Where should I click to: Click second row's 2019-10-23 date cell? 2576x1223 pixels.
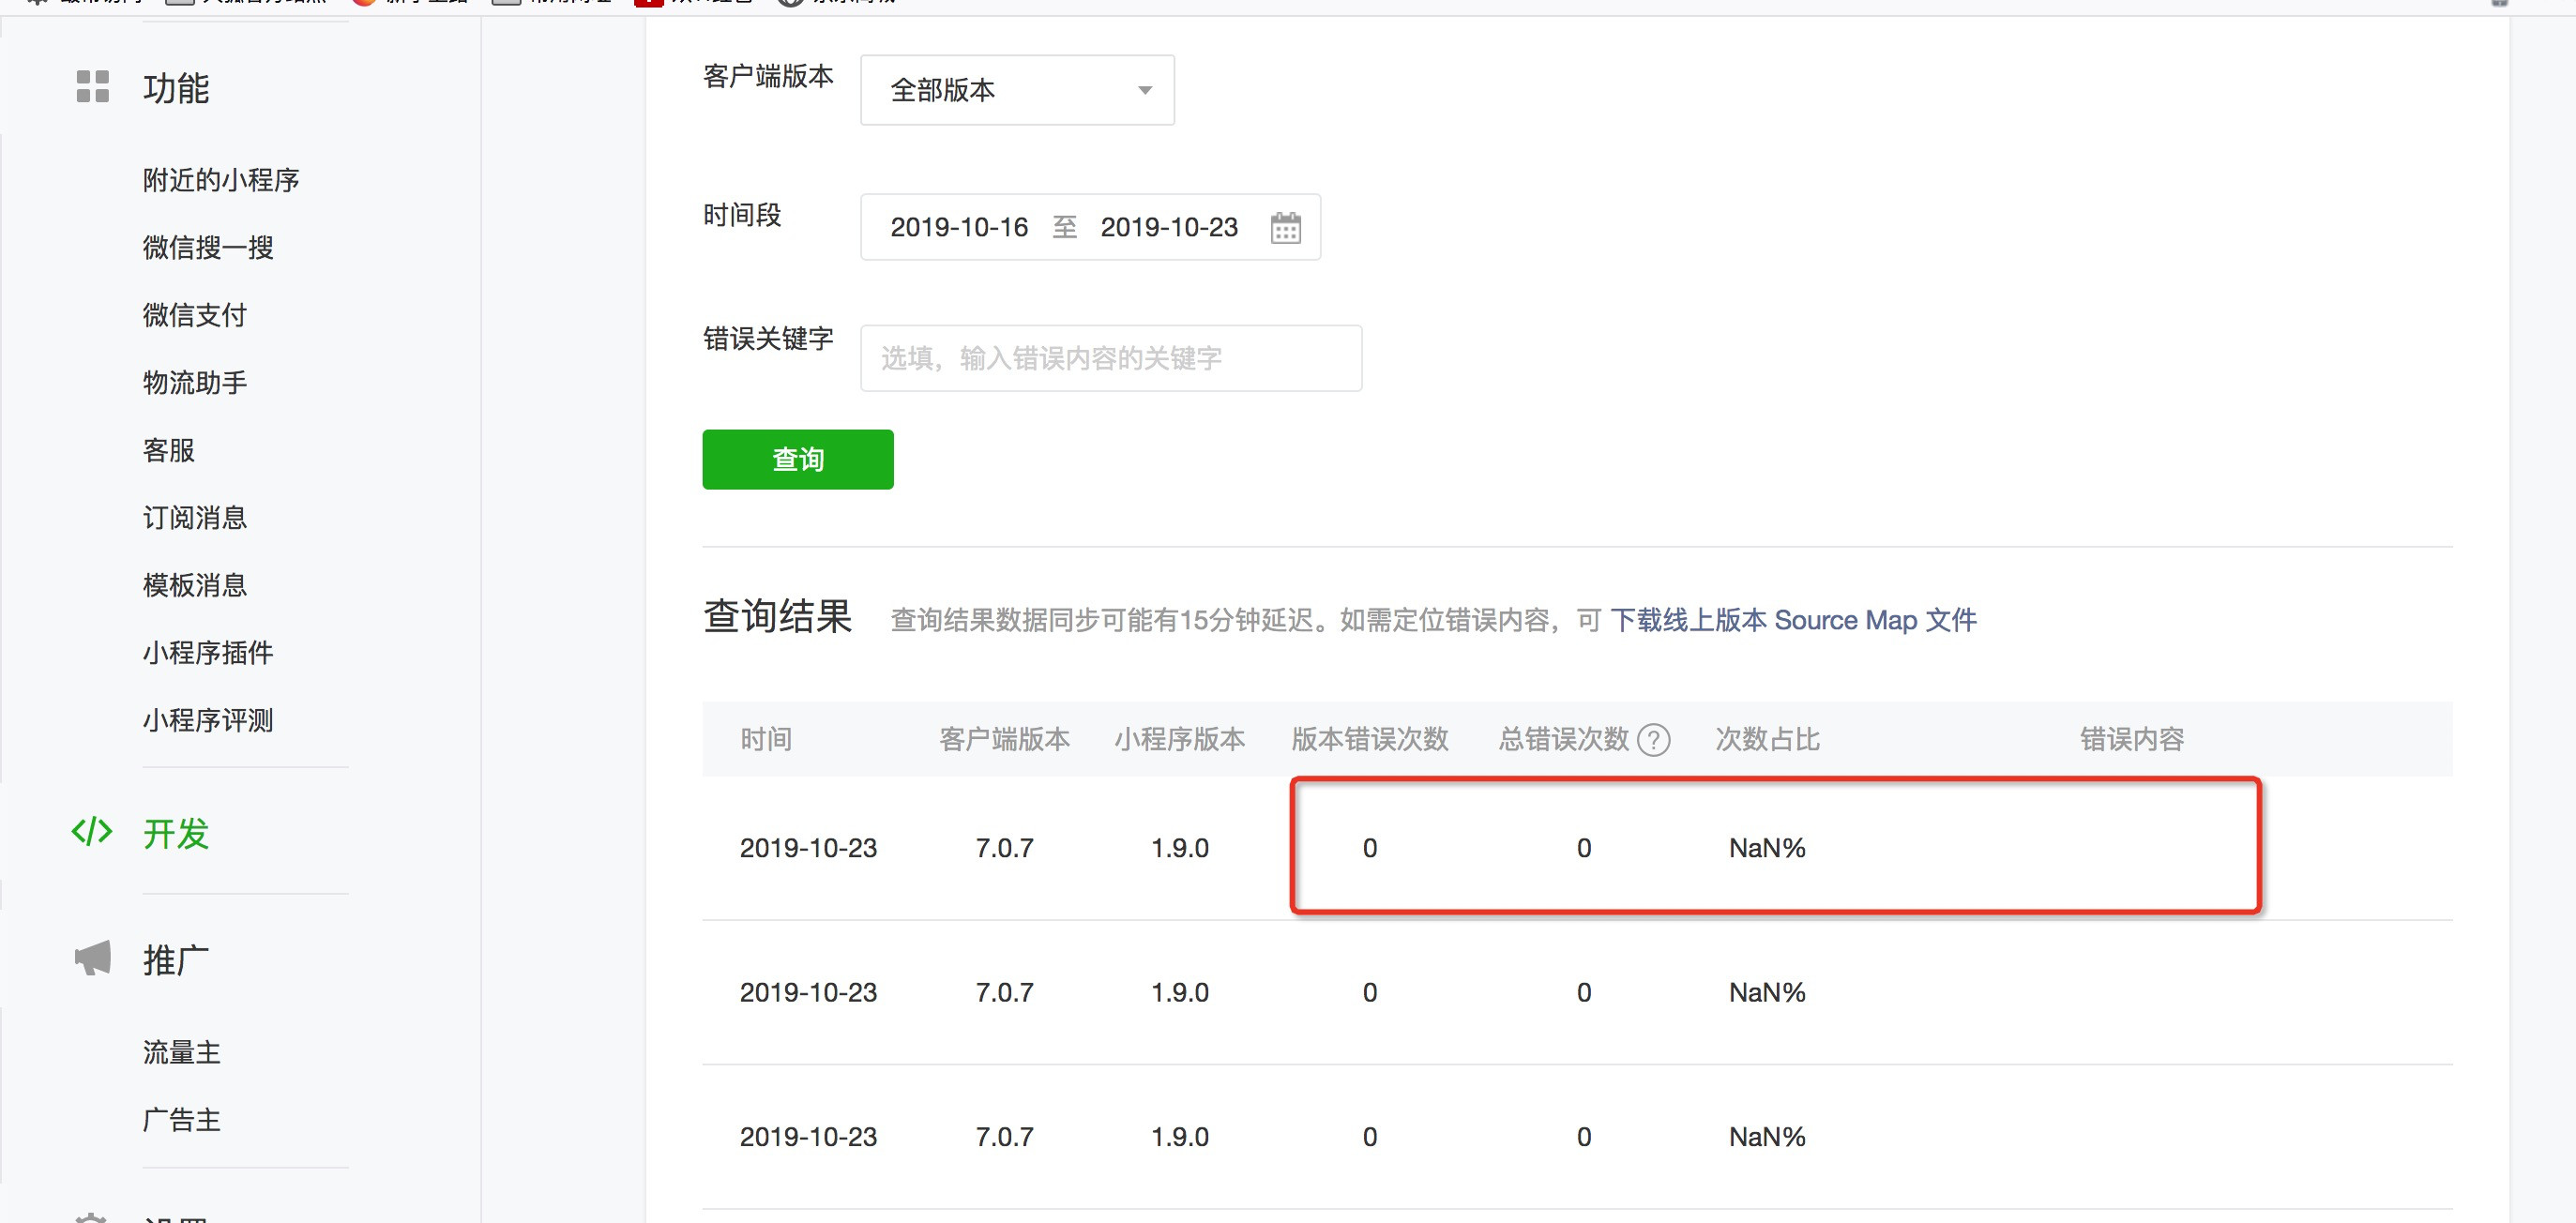click(x=808, y=992)
